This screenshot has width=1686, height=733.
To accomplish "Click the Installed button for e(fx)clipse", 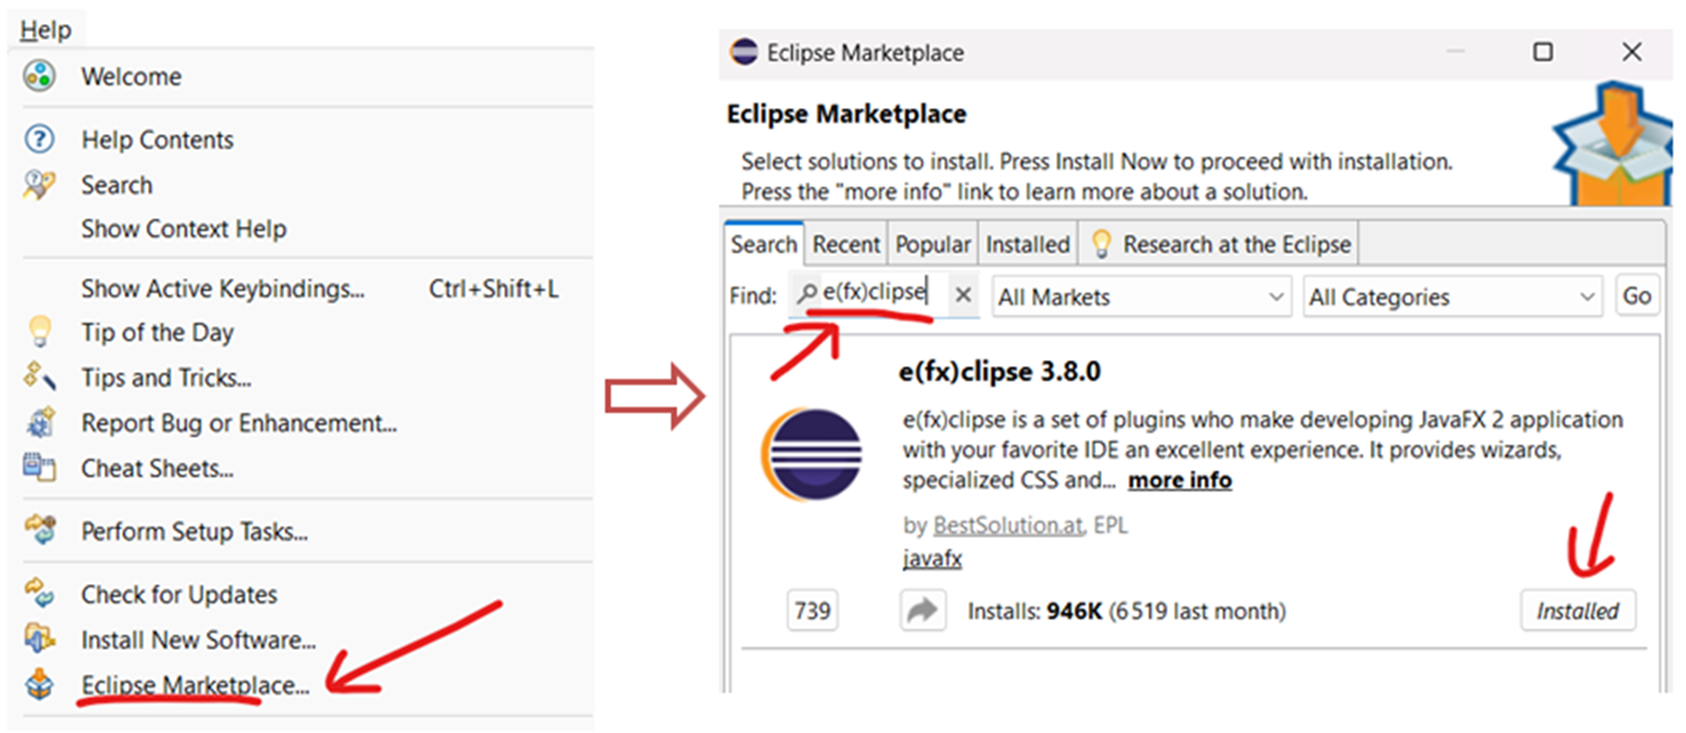I will (x=1578, y=610).
